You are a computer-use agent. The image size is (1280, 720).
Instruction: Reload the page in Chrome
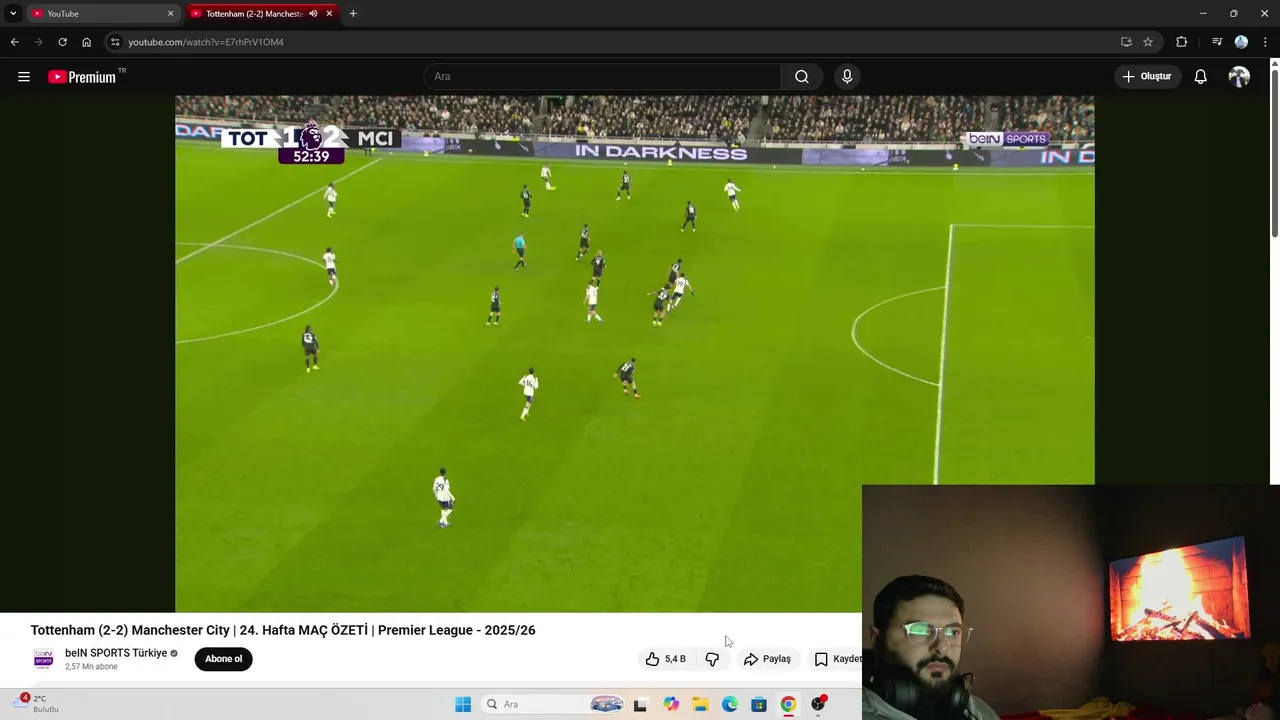(62, 42)
